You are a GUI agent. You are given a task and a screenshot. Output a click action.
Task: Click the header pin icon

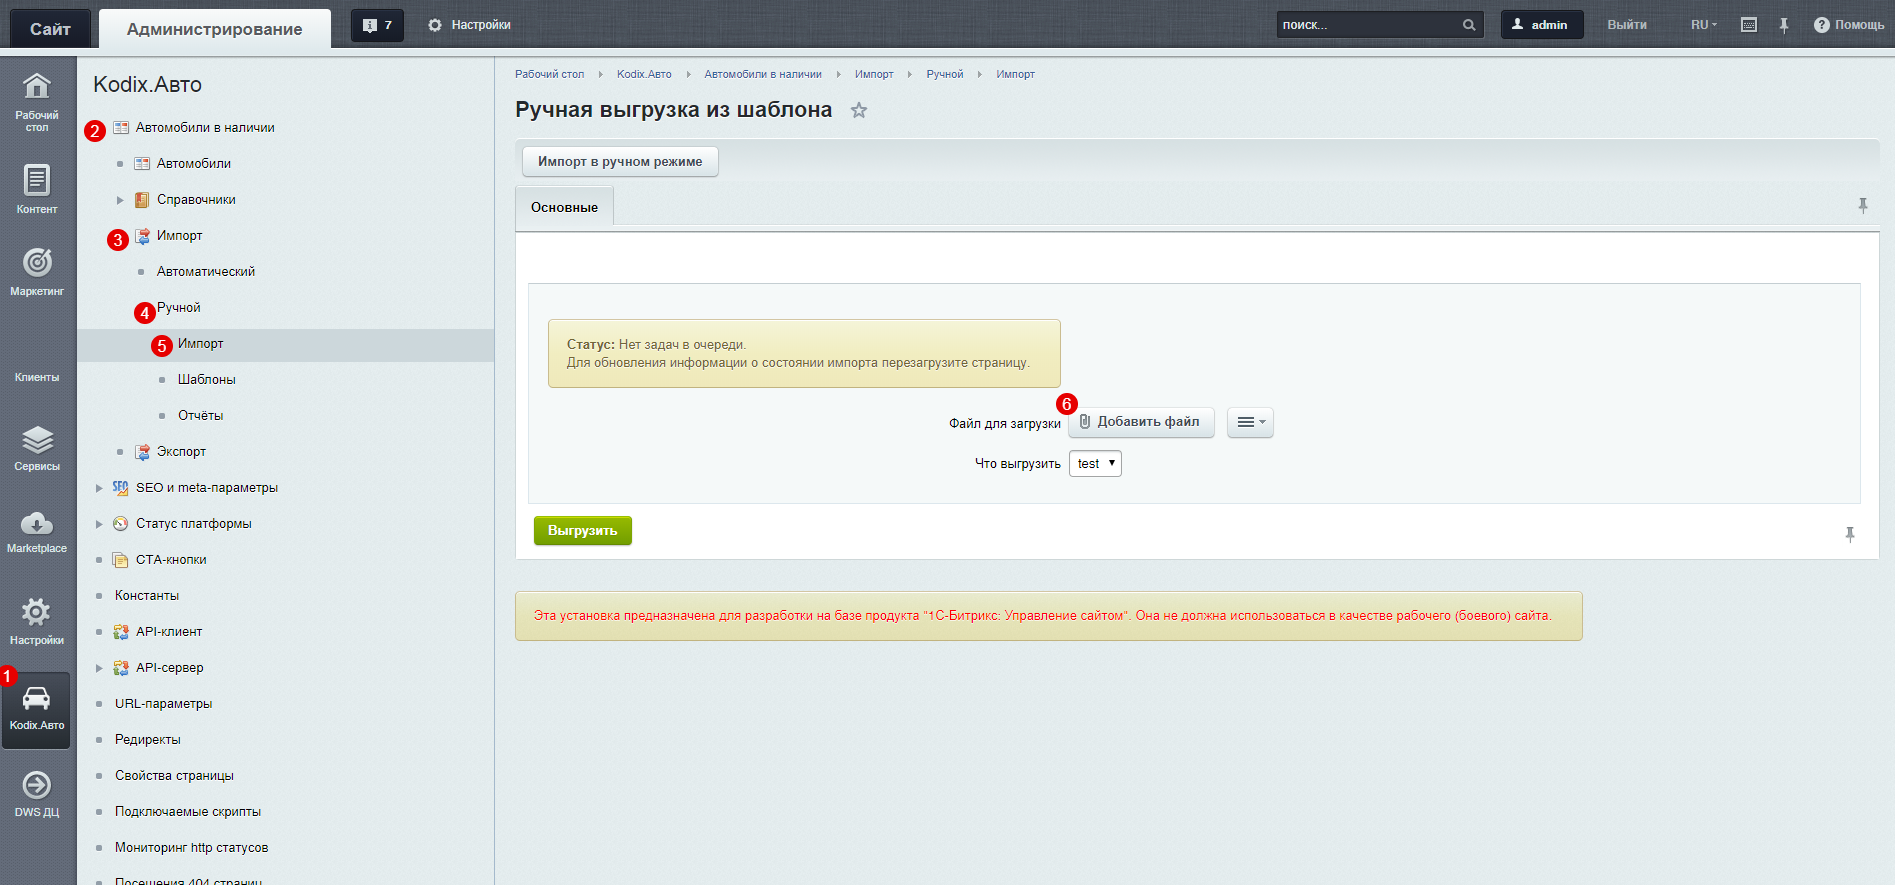(1784, 25)
